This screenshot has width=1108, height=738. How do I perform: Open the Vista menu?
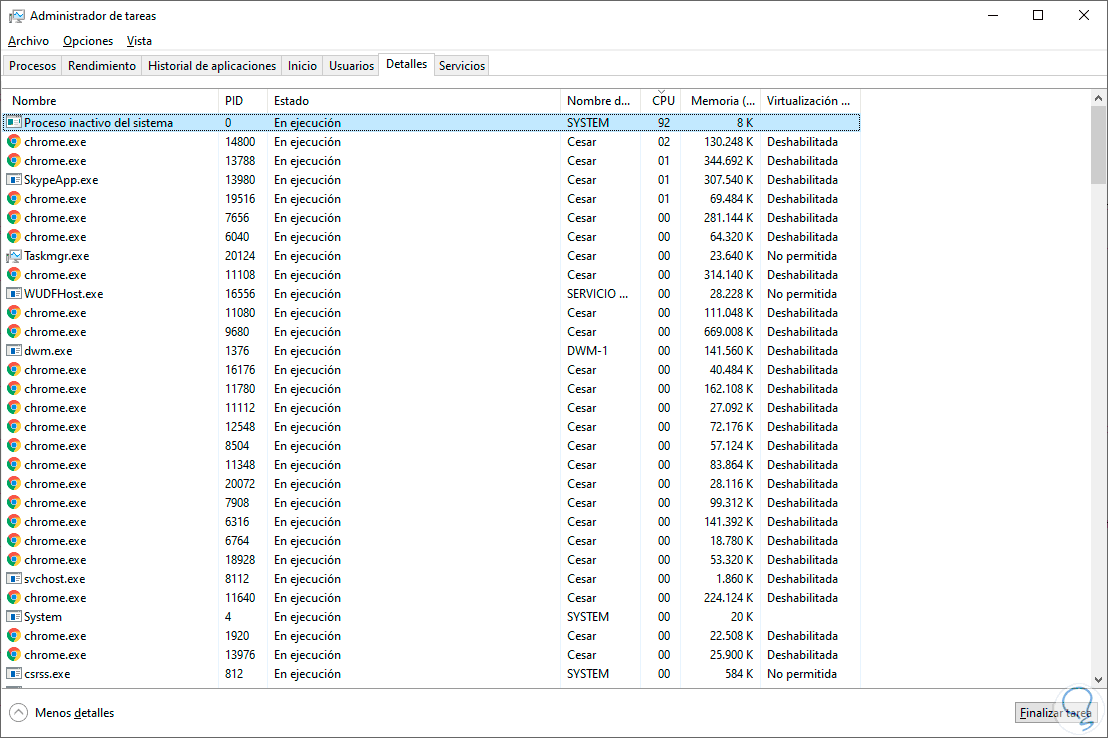[x=139, y=41]
